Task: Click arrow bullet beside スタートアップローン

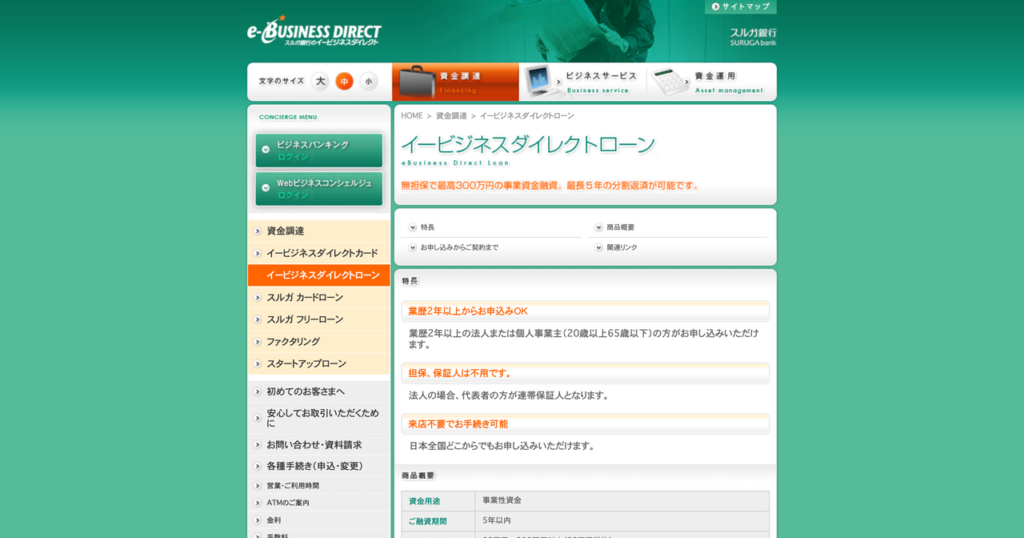Action: (x=257, y=364)
